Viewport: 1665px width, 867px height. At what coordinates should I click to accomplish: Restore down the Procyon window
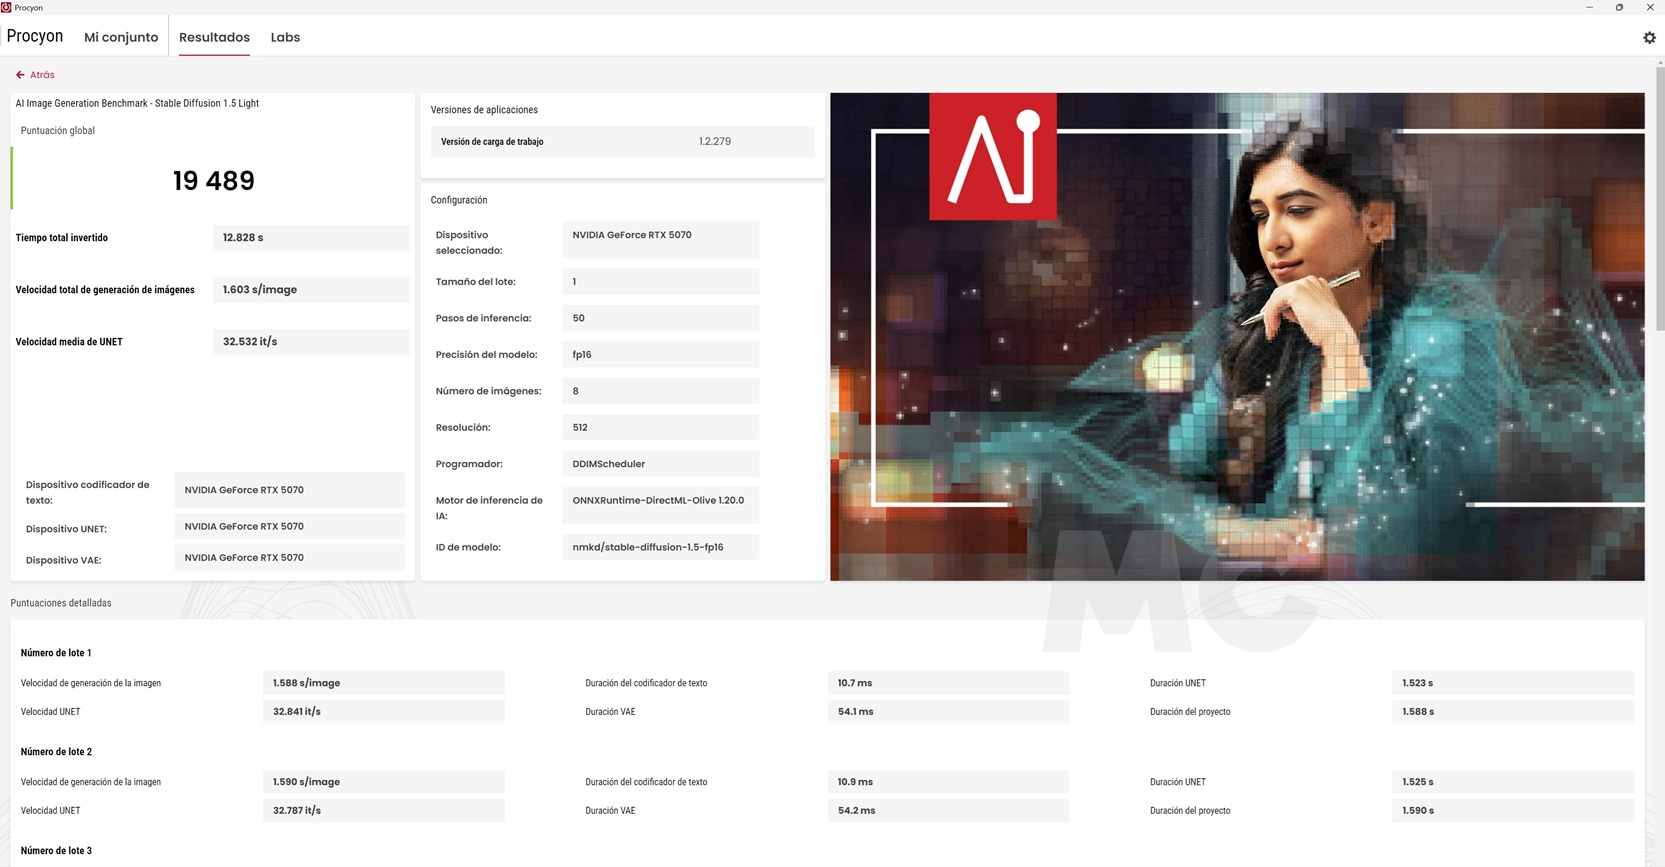(x=1619, y=7)
